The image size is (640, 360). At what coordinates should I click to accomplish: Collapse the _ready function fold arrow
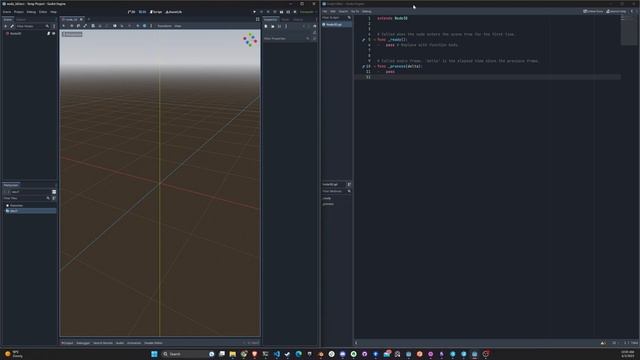[374, 40]
